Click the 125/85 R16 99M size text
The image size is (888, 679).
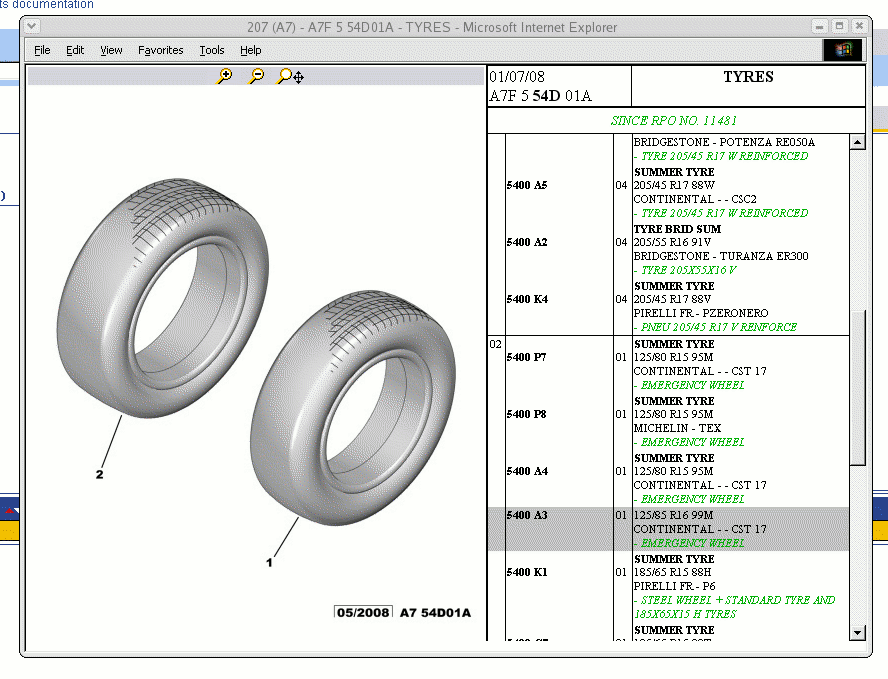(673, 515)
